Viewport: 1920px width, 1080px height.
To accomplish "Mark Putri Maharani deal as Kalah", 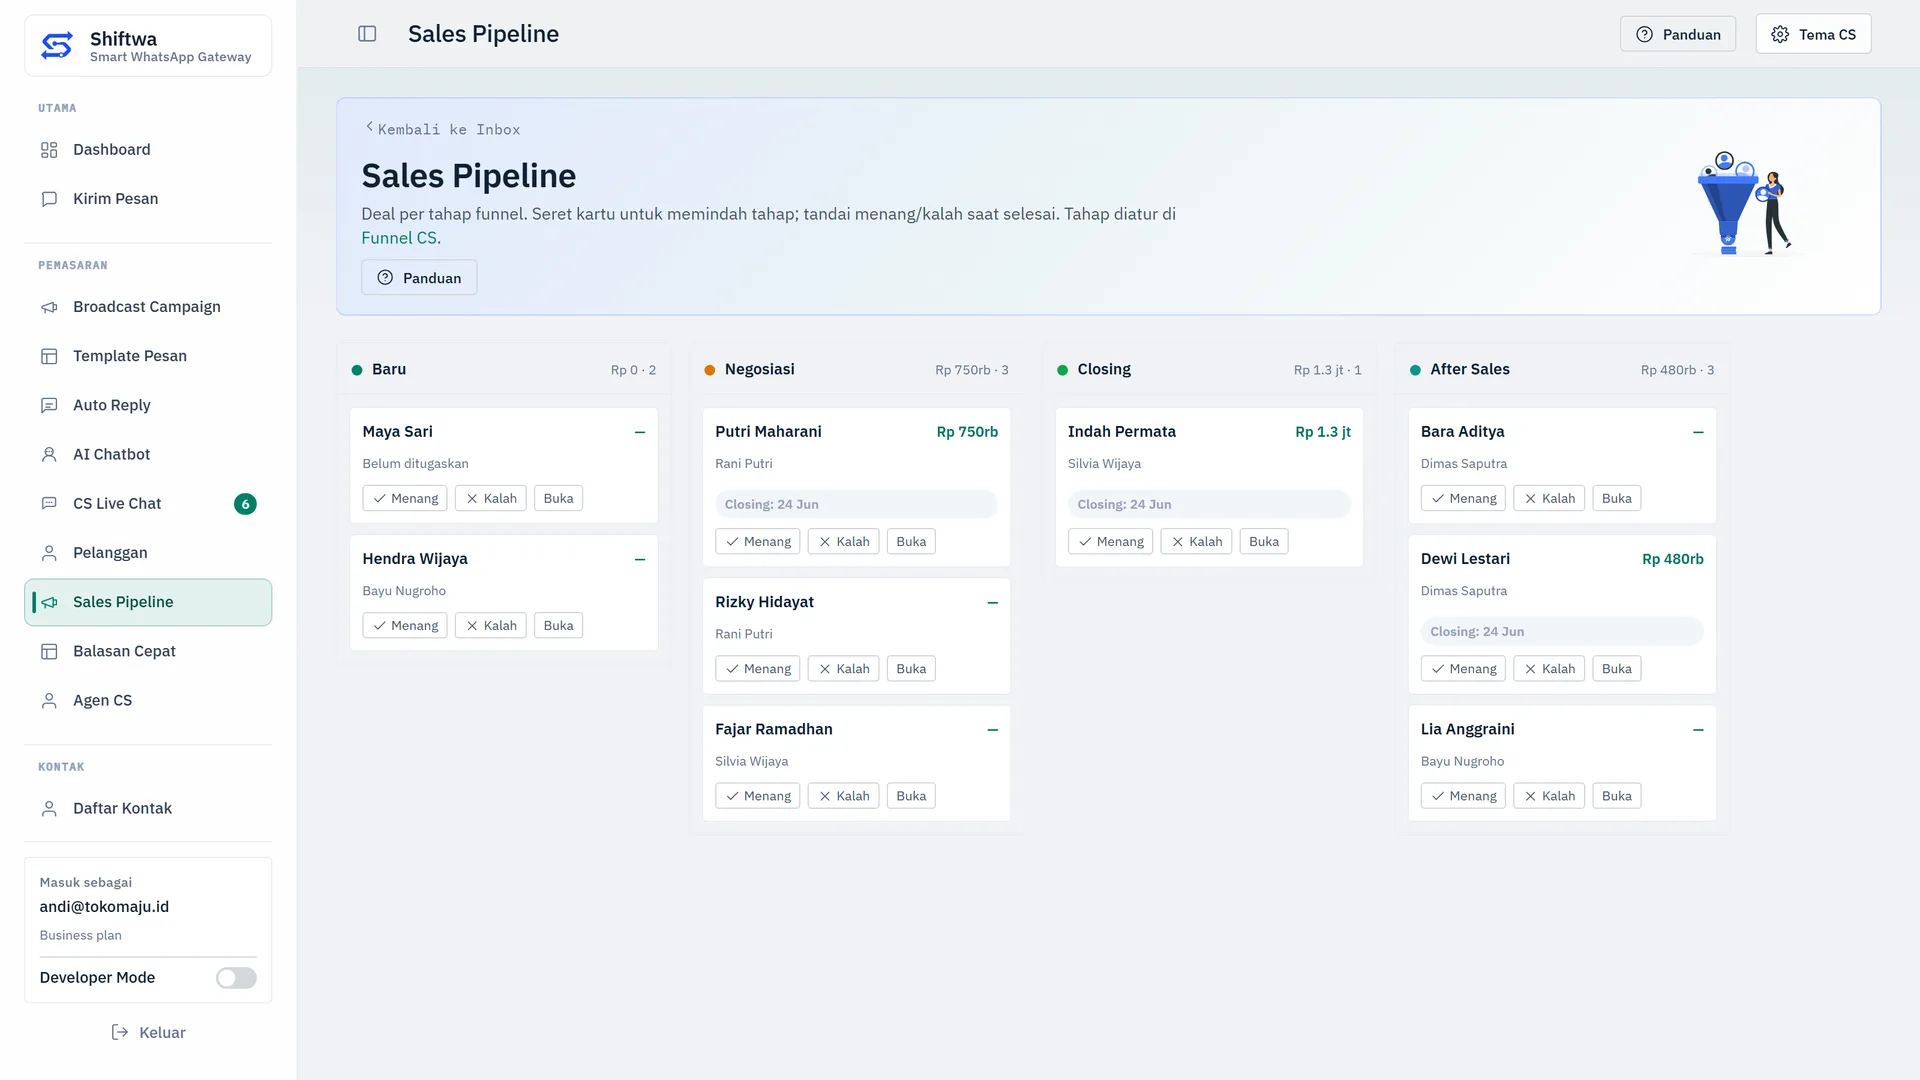I will 844,542.
